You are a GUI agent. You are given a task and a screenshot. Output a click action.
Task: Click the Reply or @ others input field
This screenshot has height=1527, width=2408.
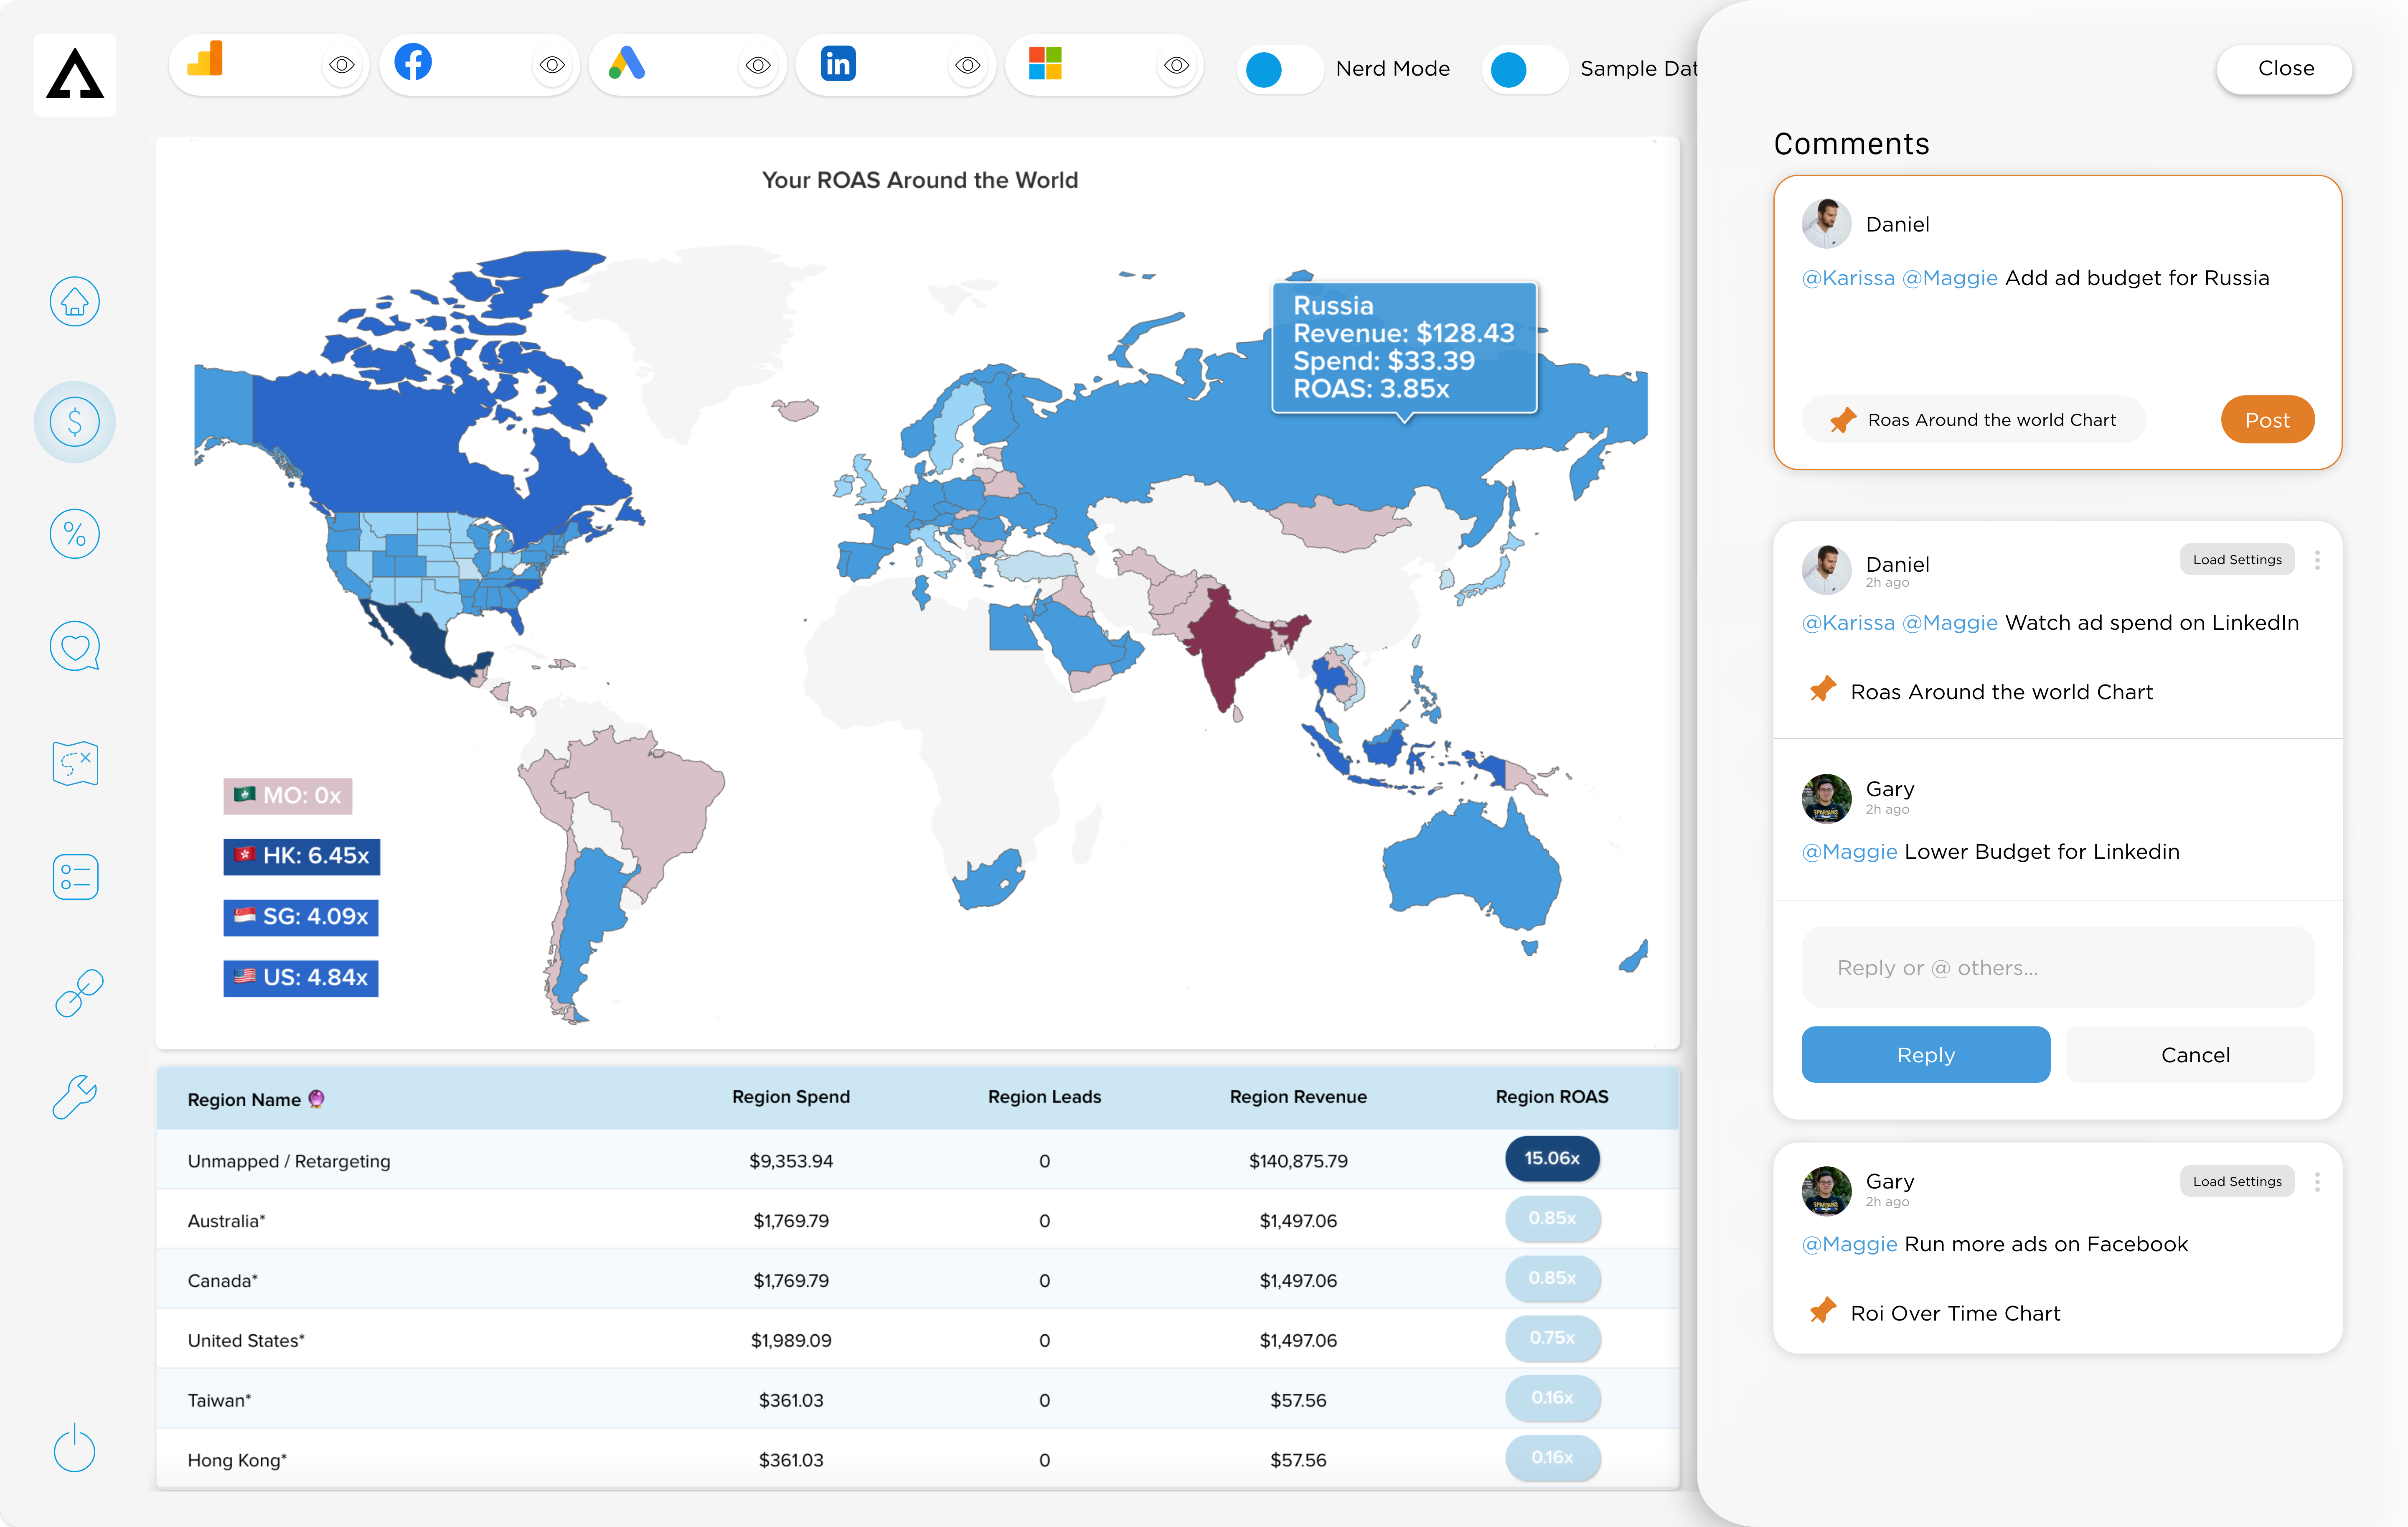[2057, 968]
